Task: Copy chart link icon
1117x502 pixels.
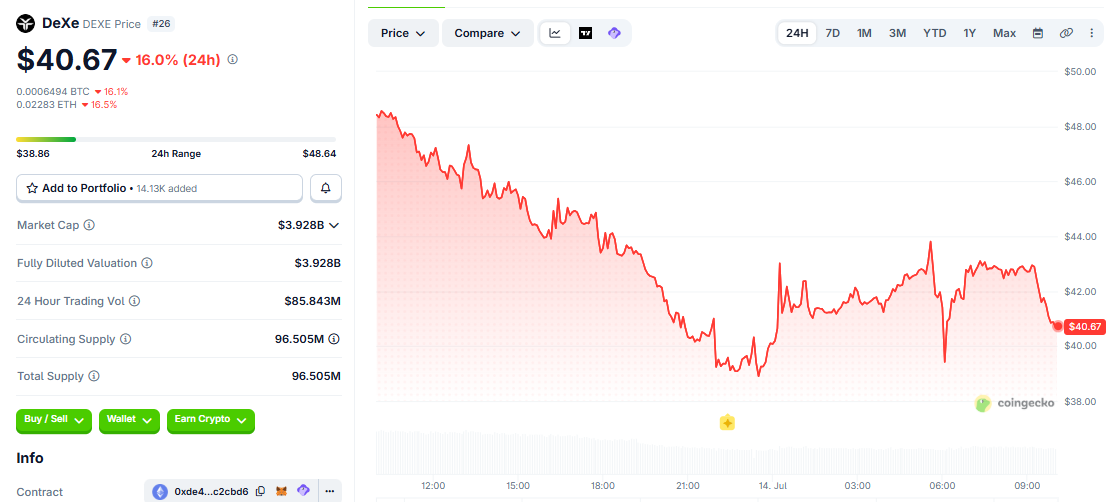Action: pyautogui.click(x=1066, y=33)
